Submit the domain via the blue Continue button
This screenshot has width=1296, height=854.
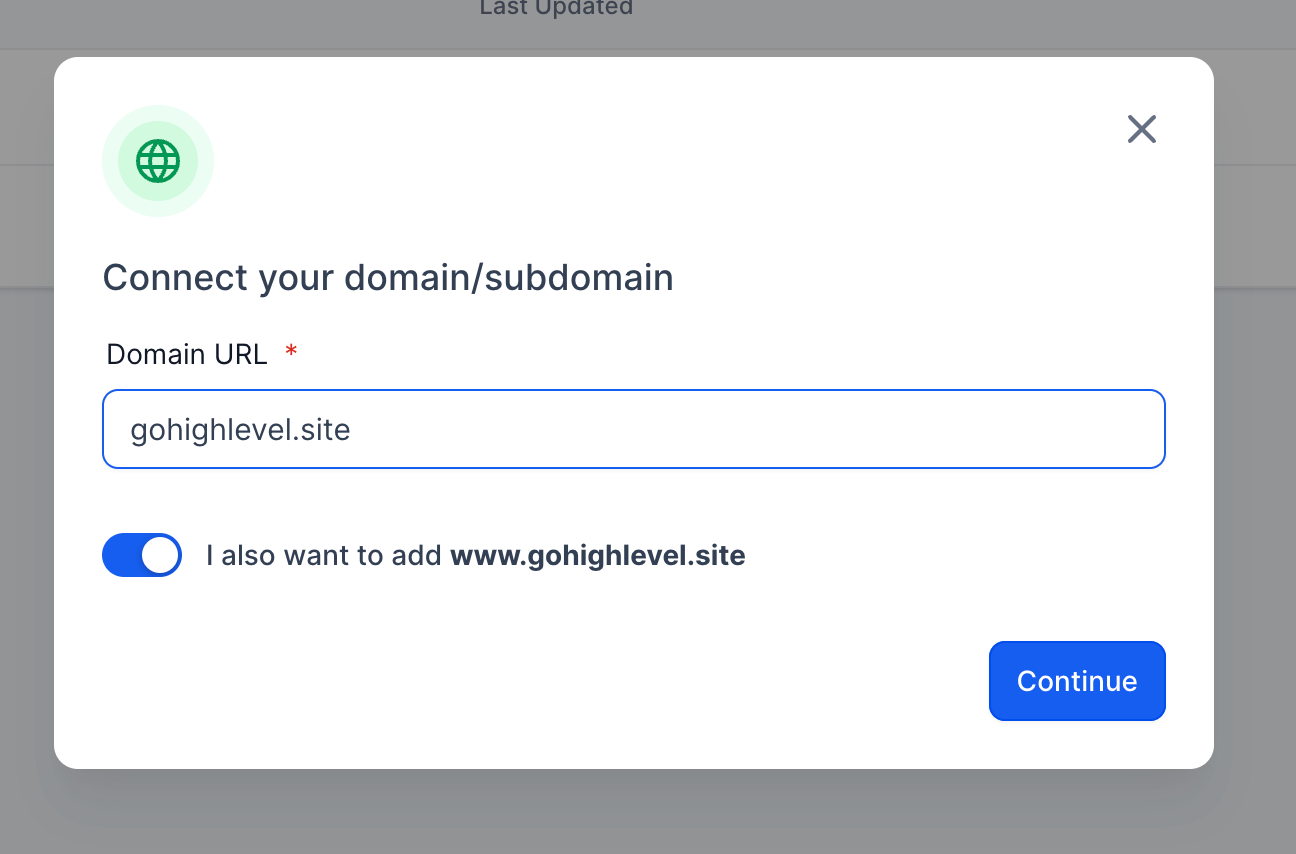1077,681
